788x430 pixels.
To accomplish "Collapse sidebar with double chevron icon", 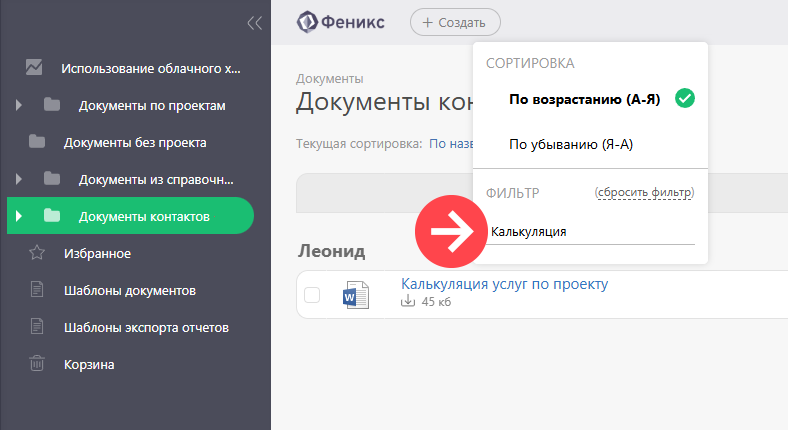I will point(255,23).
